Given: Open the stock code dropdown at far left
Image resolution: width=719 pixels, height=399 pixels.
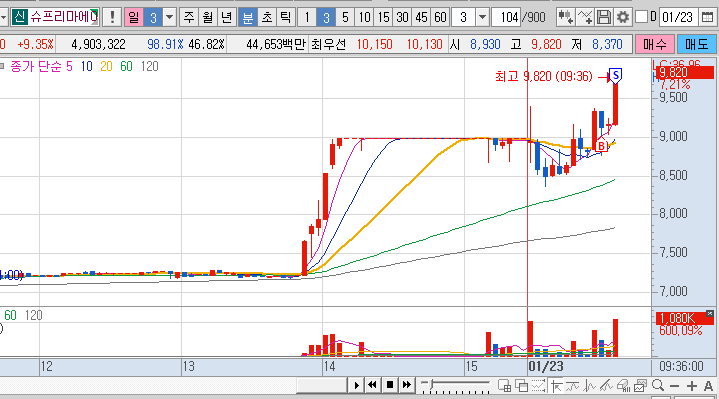Looking at the screenshot, I should click(3, 17).
